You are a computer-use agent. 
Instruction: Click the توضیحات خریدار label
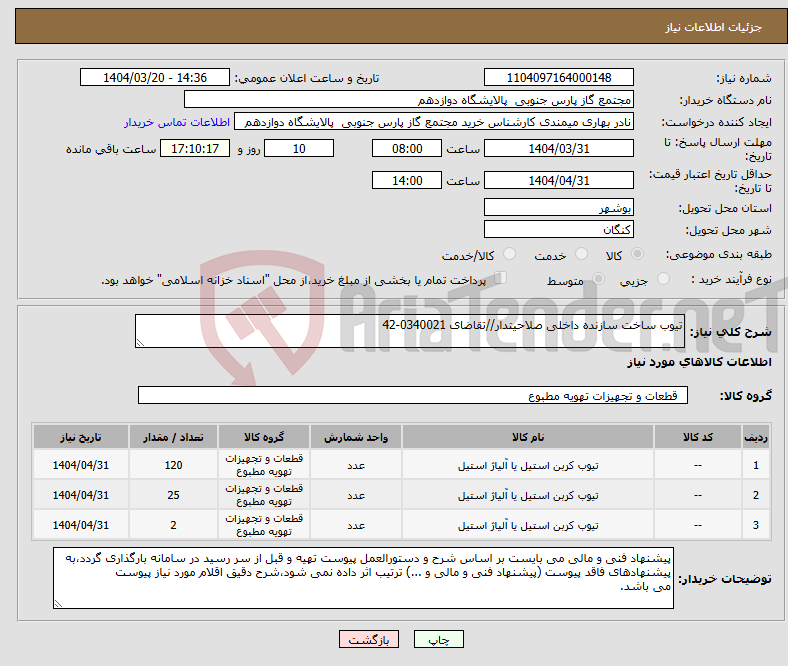coord(725,579)
